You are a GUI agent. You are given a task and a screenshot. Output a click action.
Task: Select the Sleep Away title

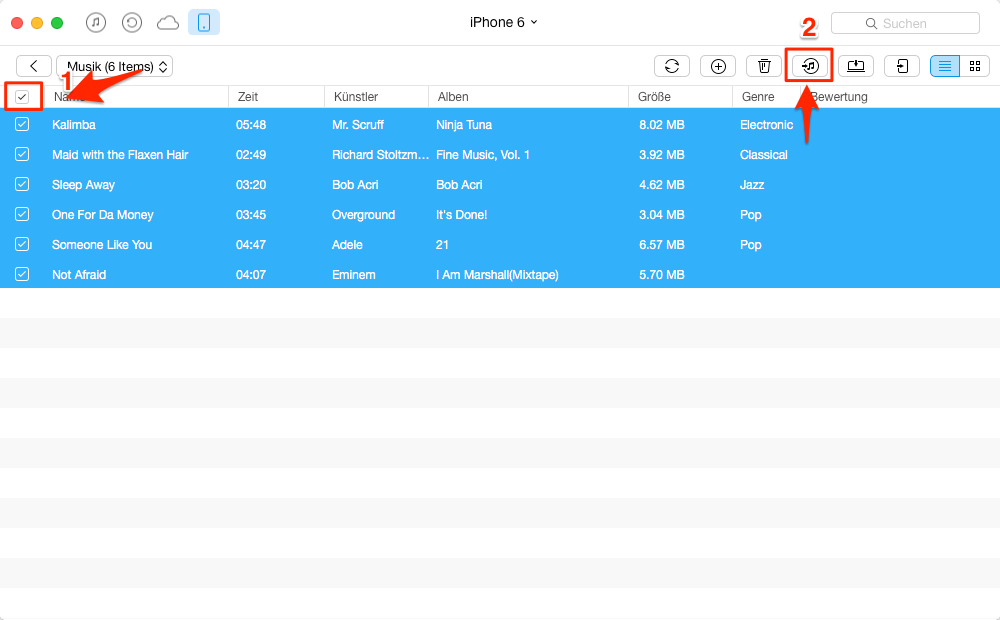[84, 184]
